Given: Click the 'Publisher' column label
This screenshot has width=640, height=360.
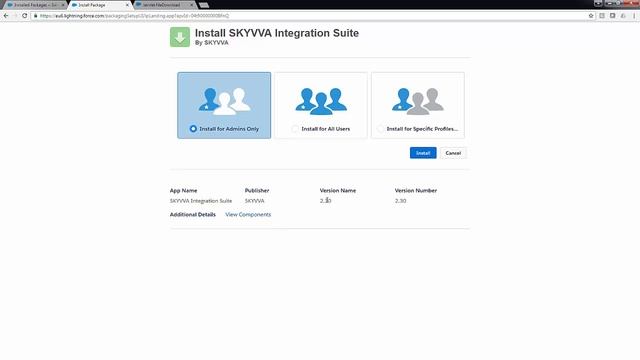Looking at the screenshot, I should coord(257,191).
